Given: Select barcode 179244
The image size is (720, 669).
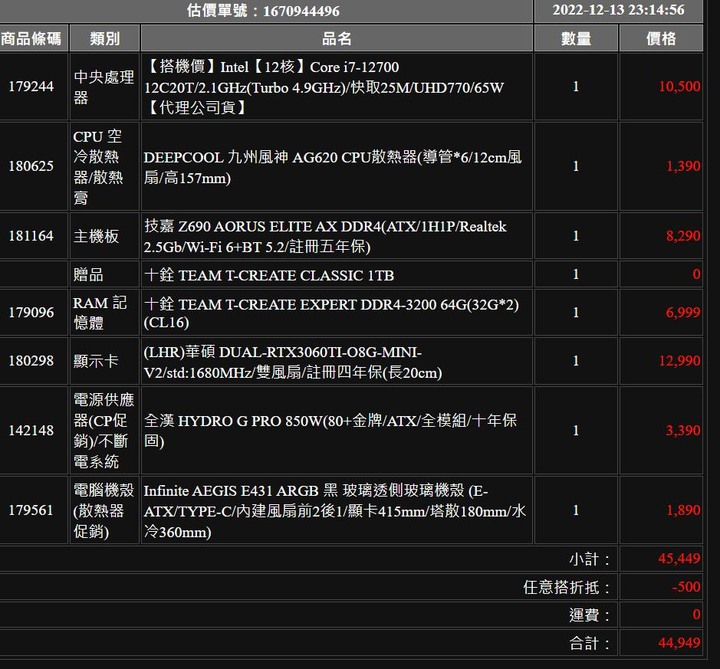Looking at the screenshot, I should pos(31,86).
